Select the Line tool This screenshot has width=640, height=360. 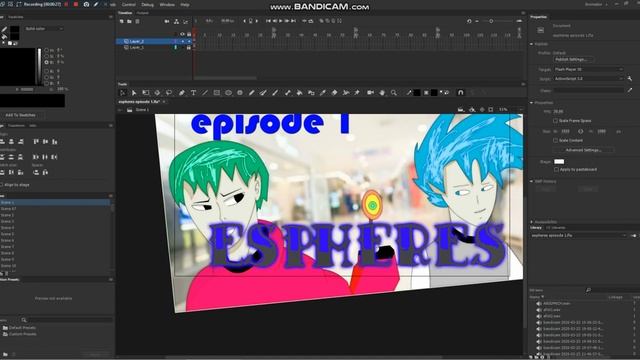(x=205, y=93)
